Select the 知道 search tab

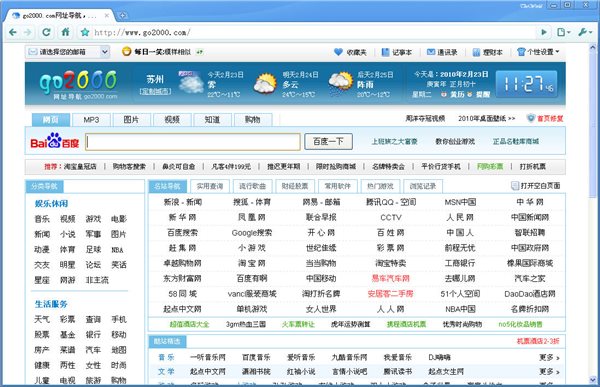coord(212,120)
